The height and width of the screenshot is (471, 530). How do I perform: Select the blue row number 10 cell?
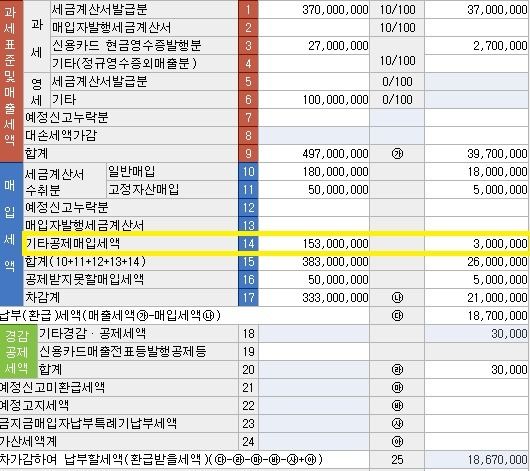(x=248, y=171)
